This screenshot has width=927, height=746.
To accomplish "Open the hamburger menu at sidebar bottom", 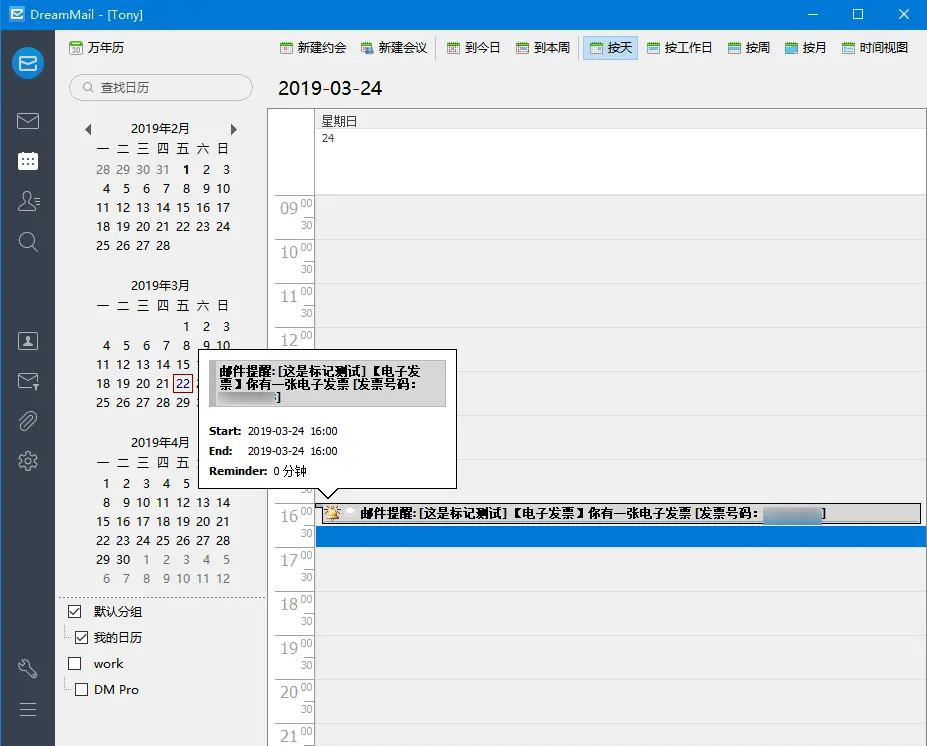I will tap(28, 709).
